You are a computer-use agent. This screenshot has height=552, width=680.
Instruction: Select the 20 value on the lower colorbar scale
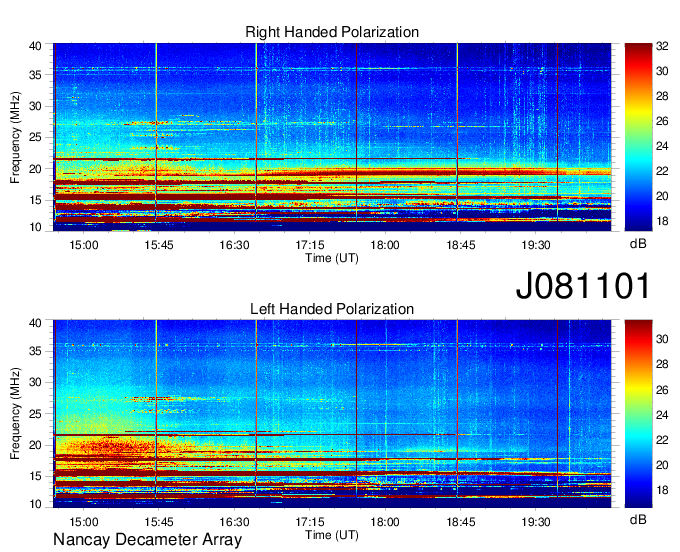662,465
